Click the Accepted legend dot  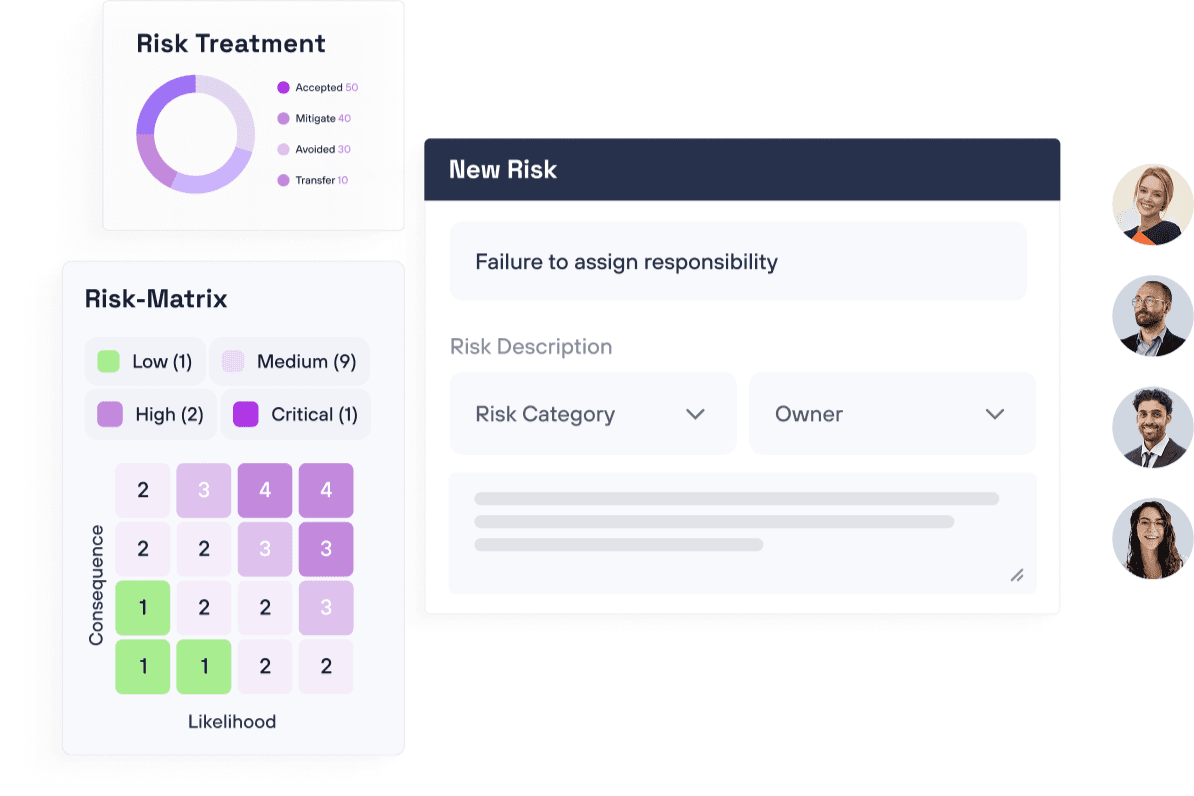[x=283, y=88]
